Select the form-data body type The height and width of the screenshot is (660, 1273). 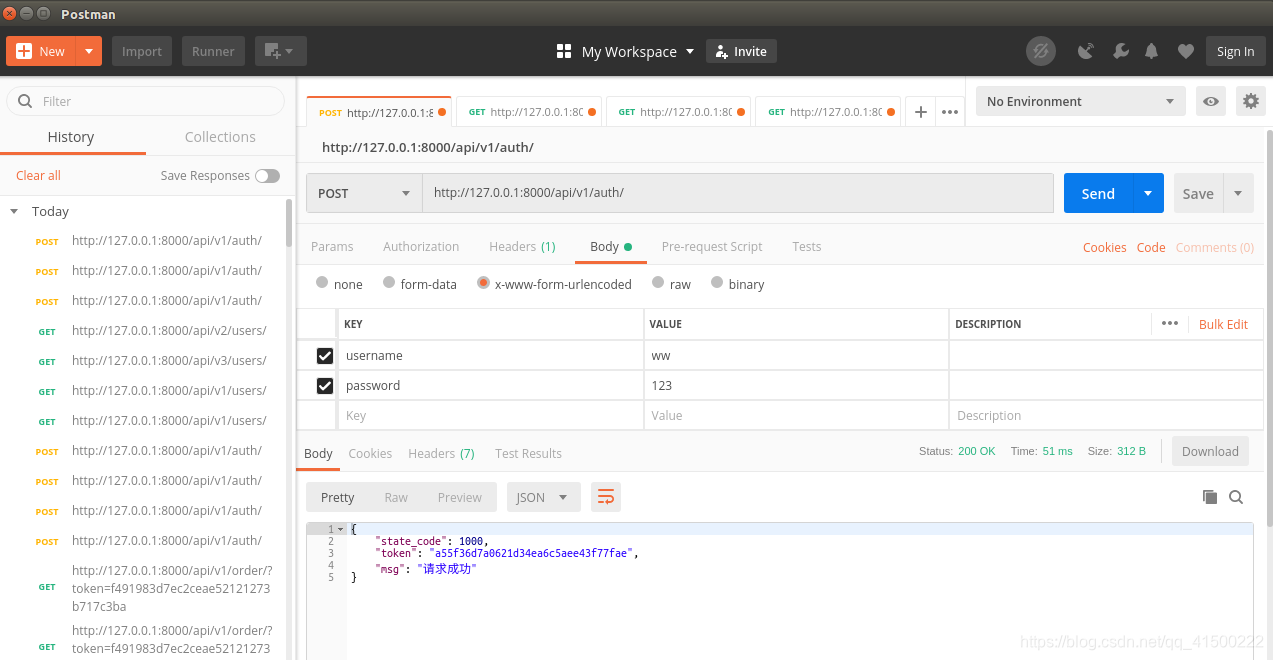click(389, 283)
